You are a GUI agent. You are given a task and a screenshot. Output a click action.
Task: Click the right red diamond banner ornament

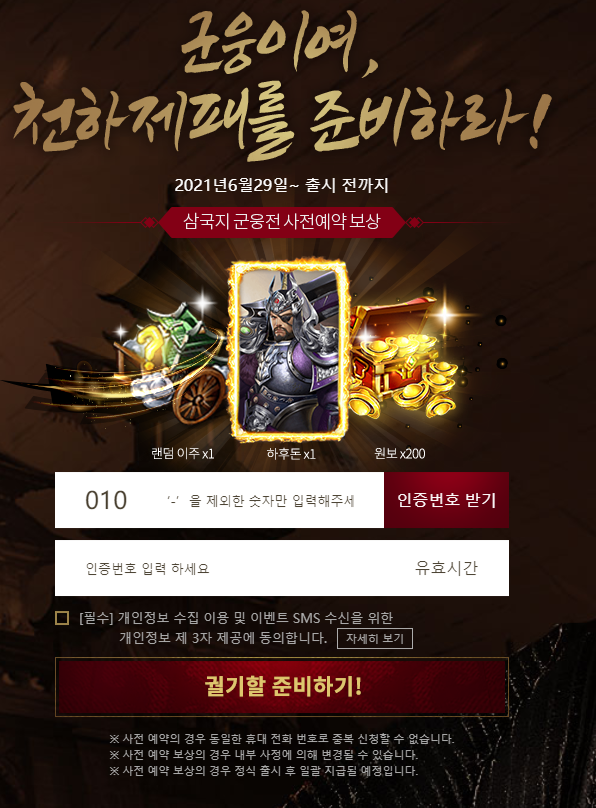click(415, 223)
